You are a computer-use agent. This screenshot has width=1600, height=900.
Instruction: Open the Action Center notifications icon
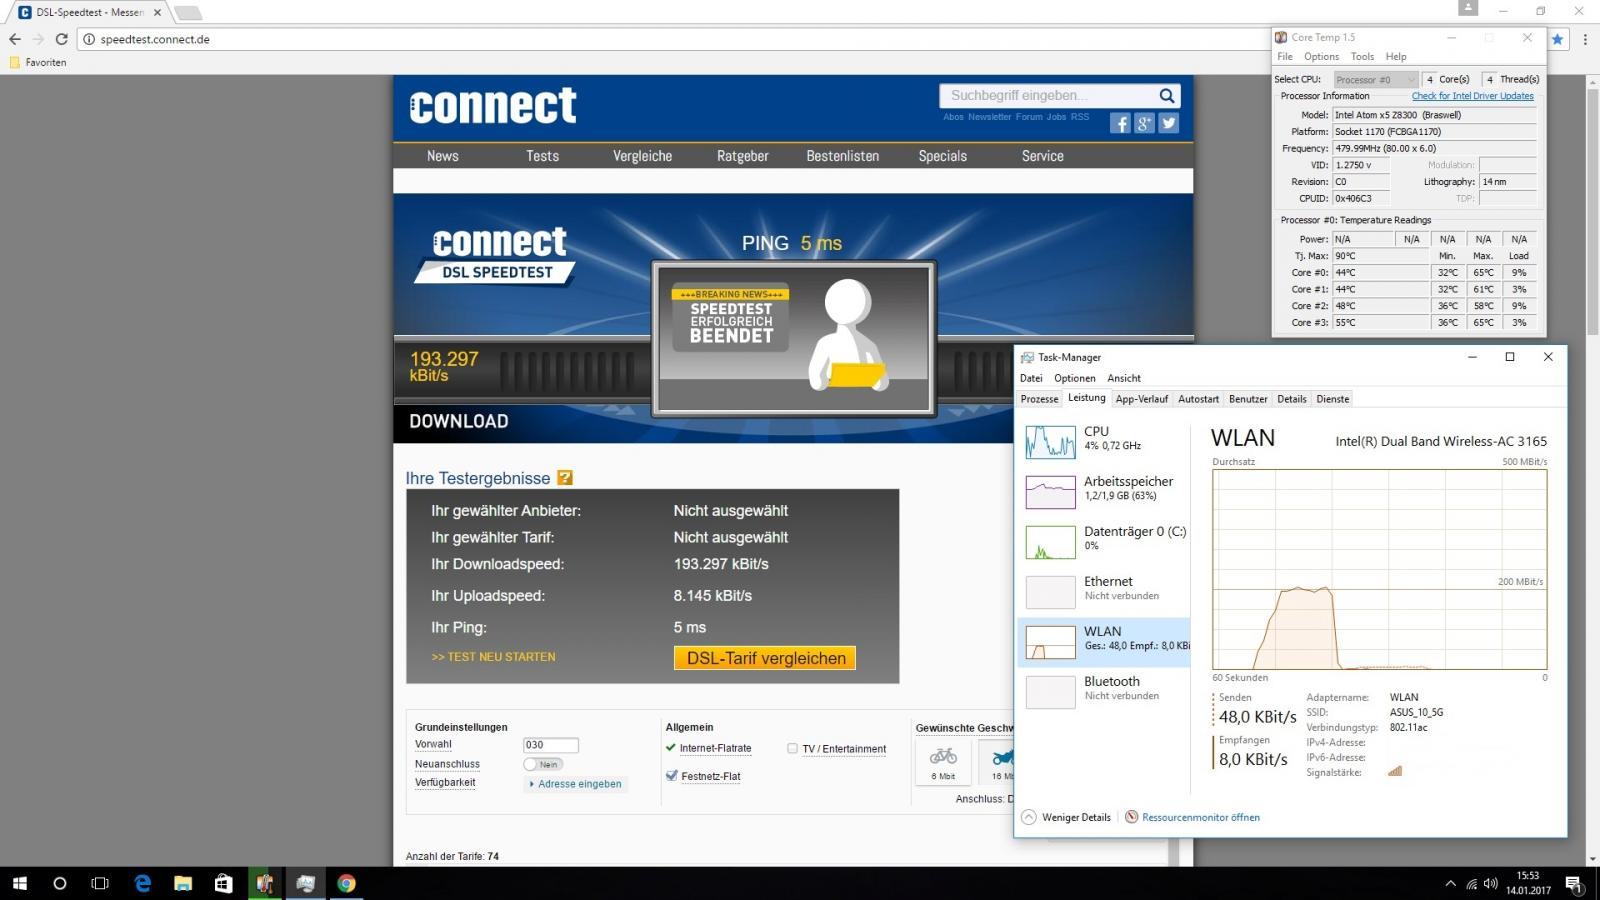tap(1573, 884)
